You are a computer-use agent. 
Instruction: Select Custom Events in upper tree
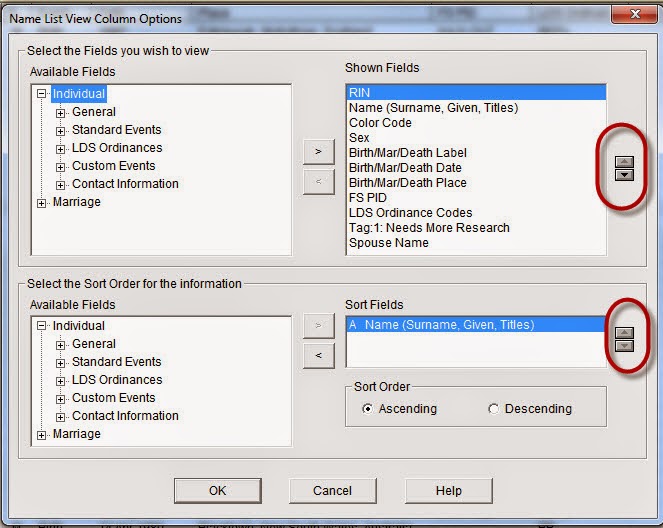coord(113,166)
